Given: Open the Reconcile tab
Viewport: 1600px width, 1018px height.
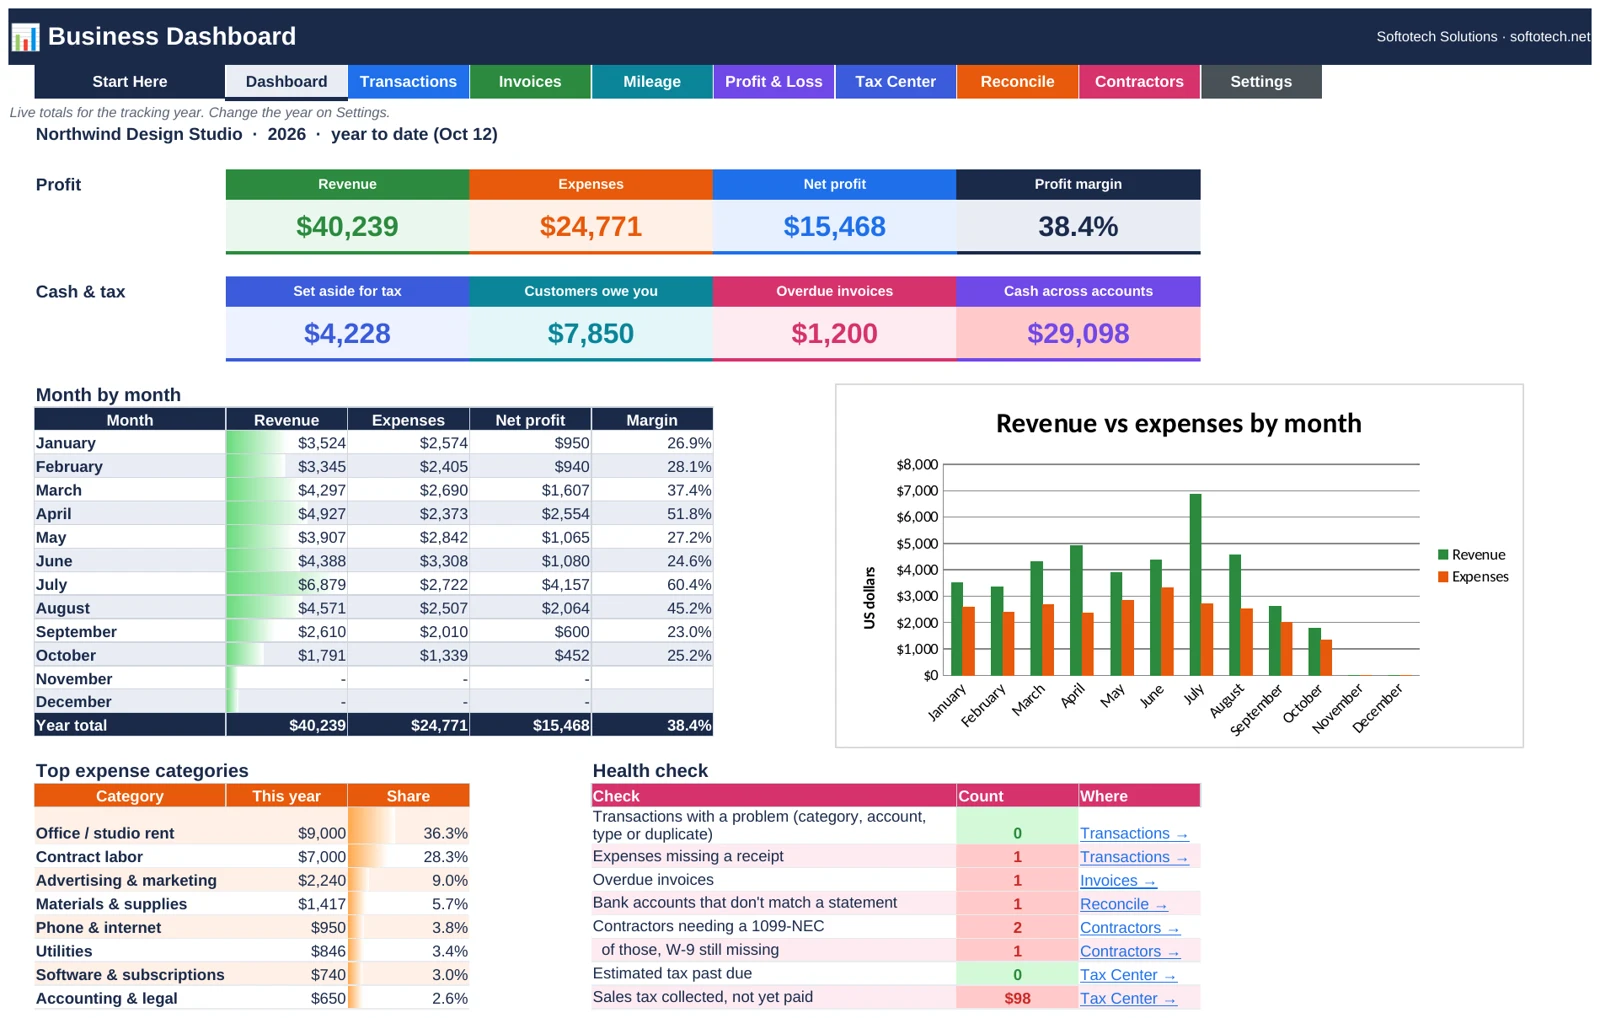Looking at the screenshot, I should tap(1017, 82).
